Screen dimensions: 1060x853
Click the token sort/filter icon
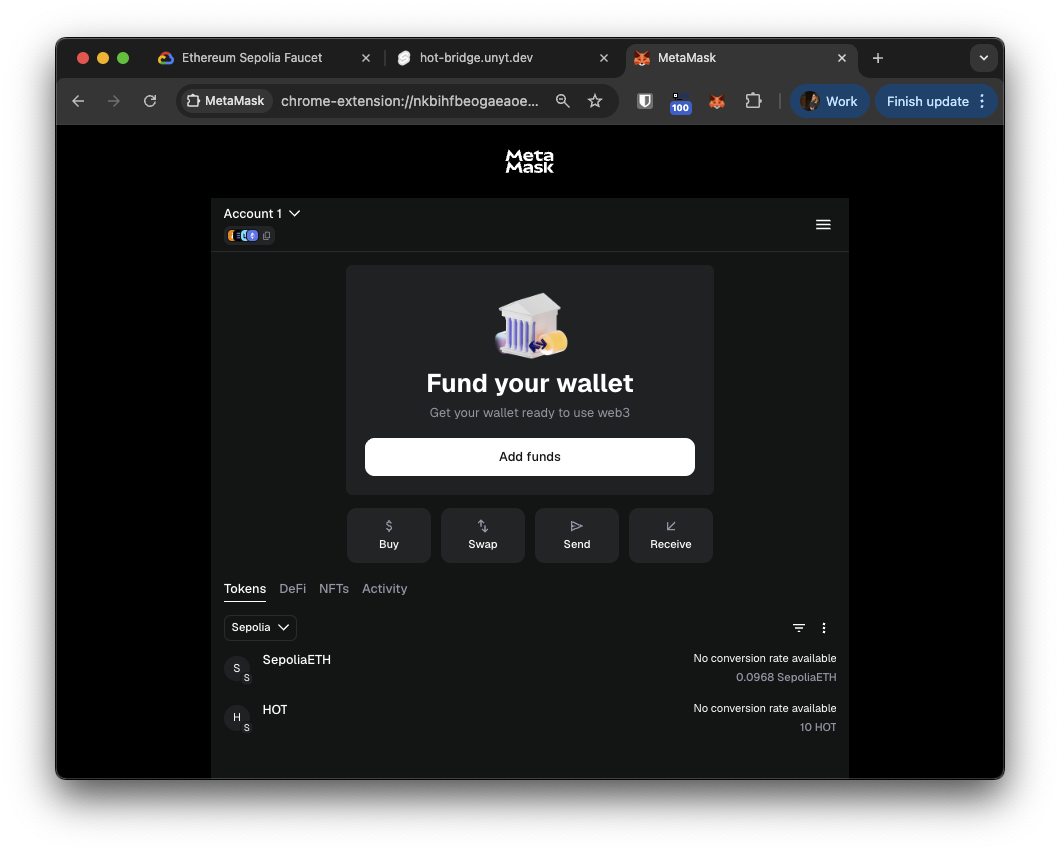[x=799, y=627]
